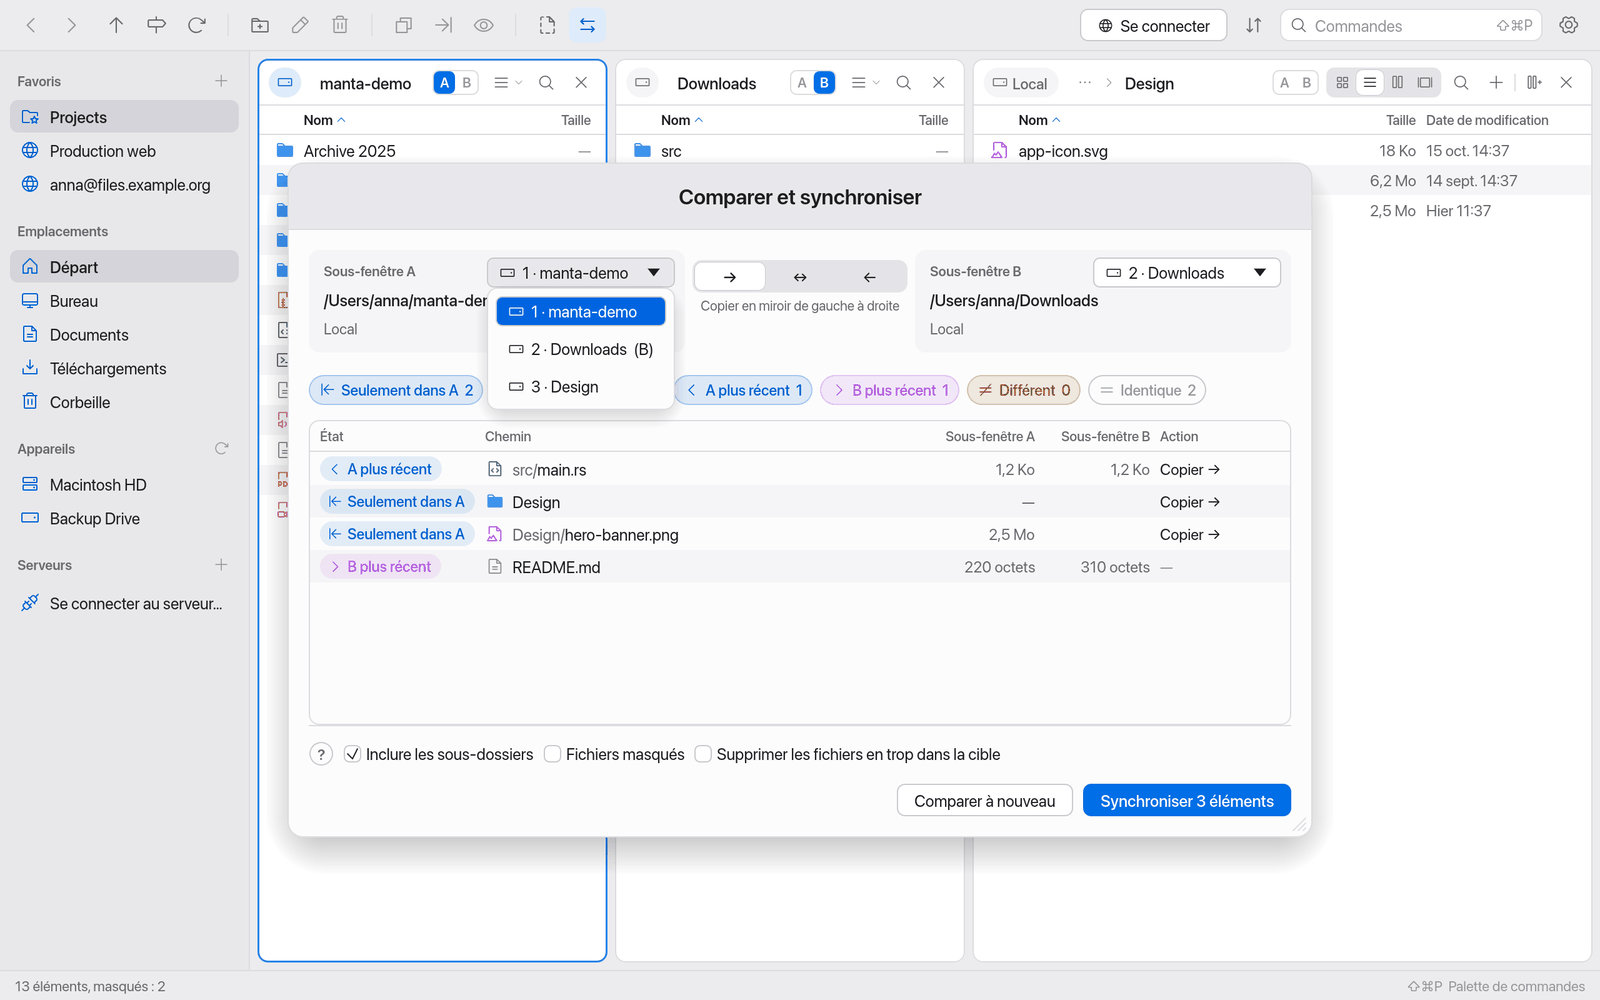Toggle Inclure les sous-dossiers checkbox

[x=352, y=754]
